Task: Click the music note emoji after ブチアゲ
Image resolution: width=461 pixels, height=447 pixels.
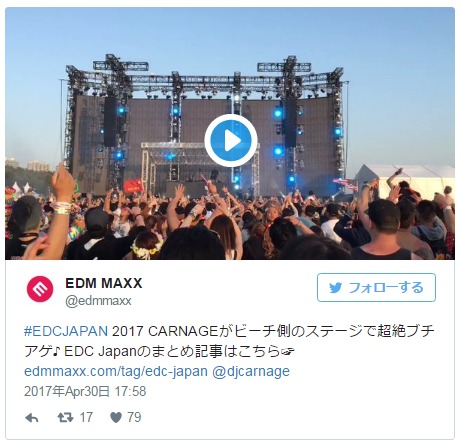Action: pos(56,351)
